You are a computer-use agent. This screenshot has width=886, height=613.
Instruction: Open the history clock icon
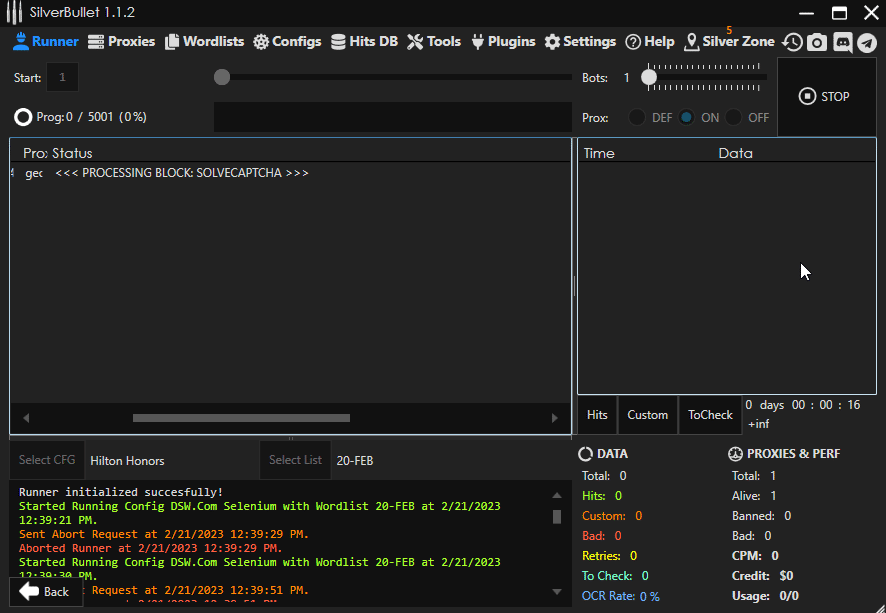pos(792,42)
